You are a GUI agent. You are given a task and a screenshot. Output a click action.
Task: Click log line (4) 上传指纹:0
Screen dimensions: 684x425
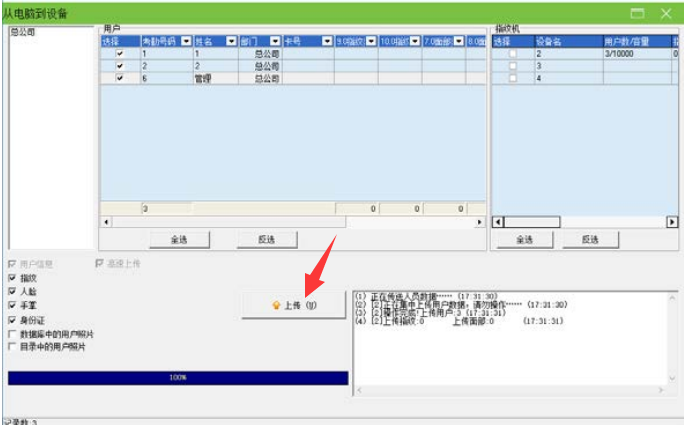[459, 321]
